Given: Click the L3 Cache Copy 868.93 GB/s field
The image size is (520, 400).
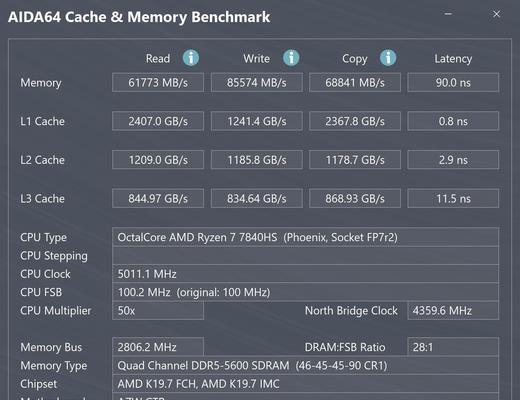Looking at the screenshot, I should click(x=355, y=198).
